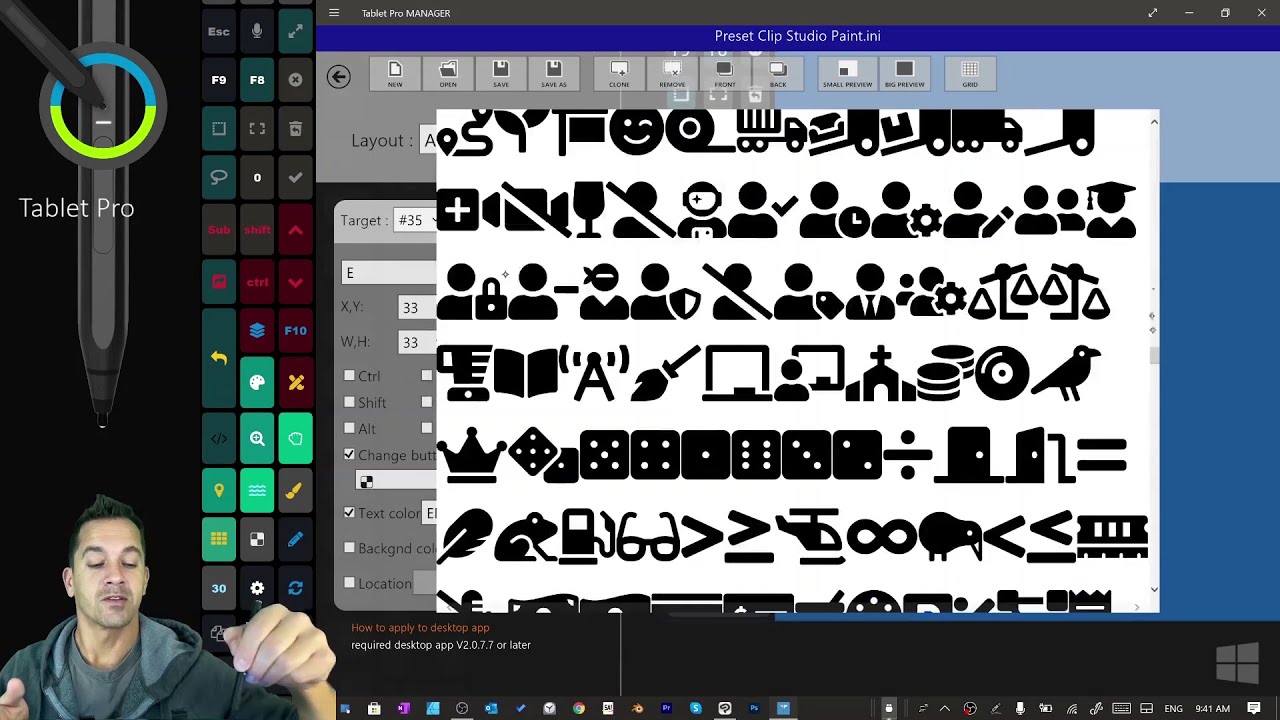The image size is (1280, 720).
Task: Click the yellow crossed tools icon
Action: [x=295, y=382]
